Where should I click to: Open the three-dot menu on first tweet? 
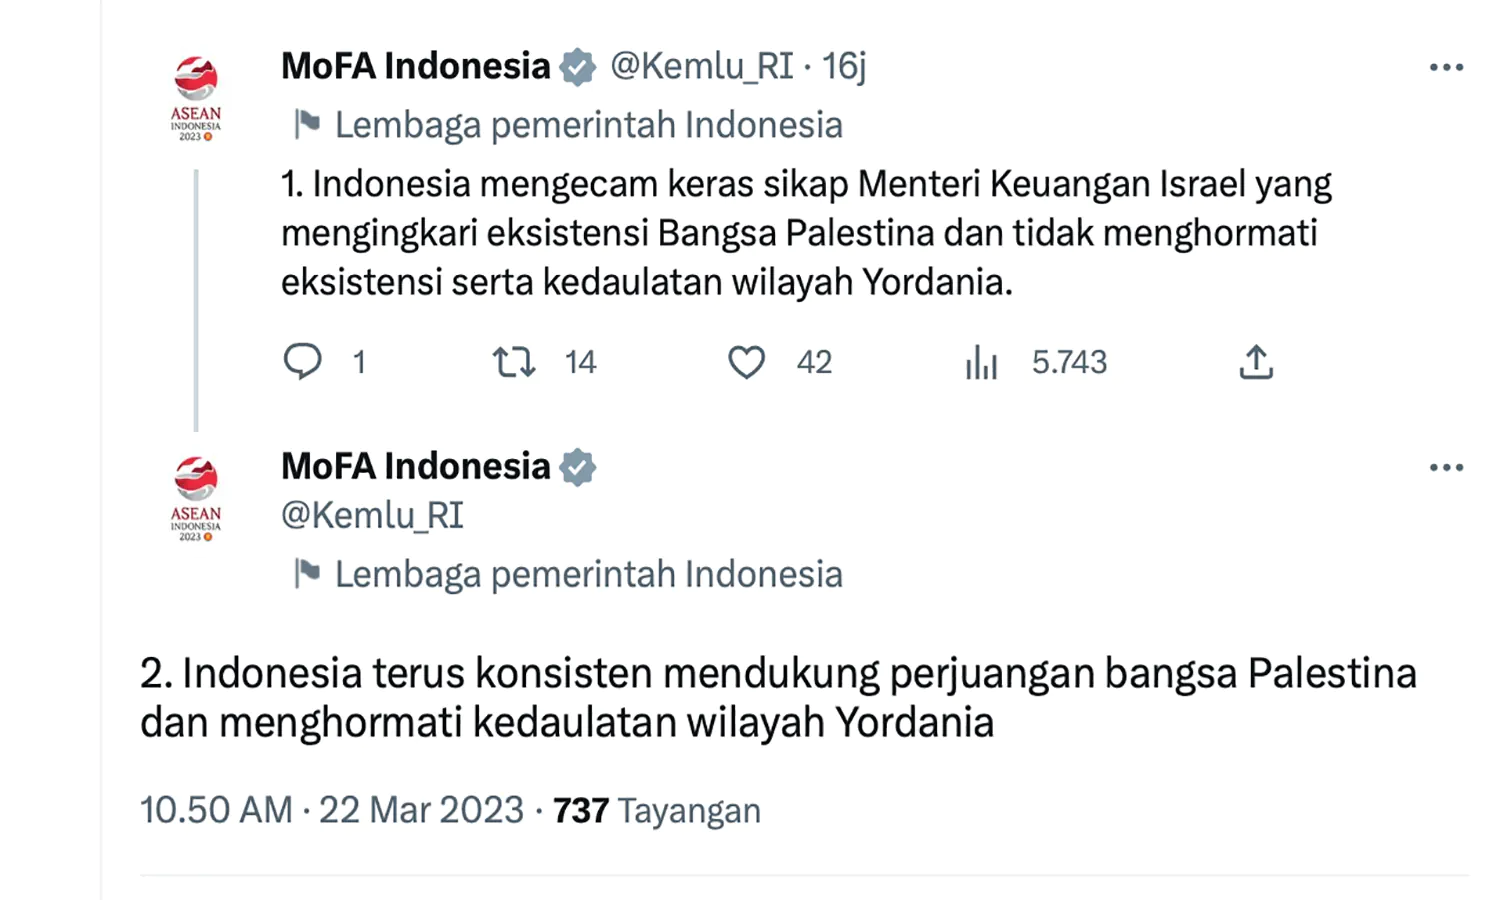[x=1446, y=67]
